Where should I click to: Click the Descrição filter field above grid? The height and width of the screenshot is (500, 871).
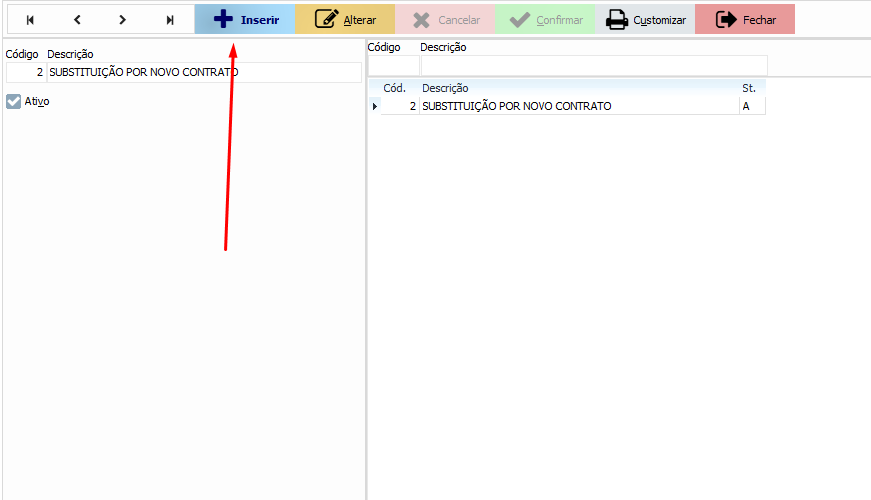coord(593,65)
